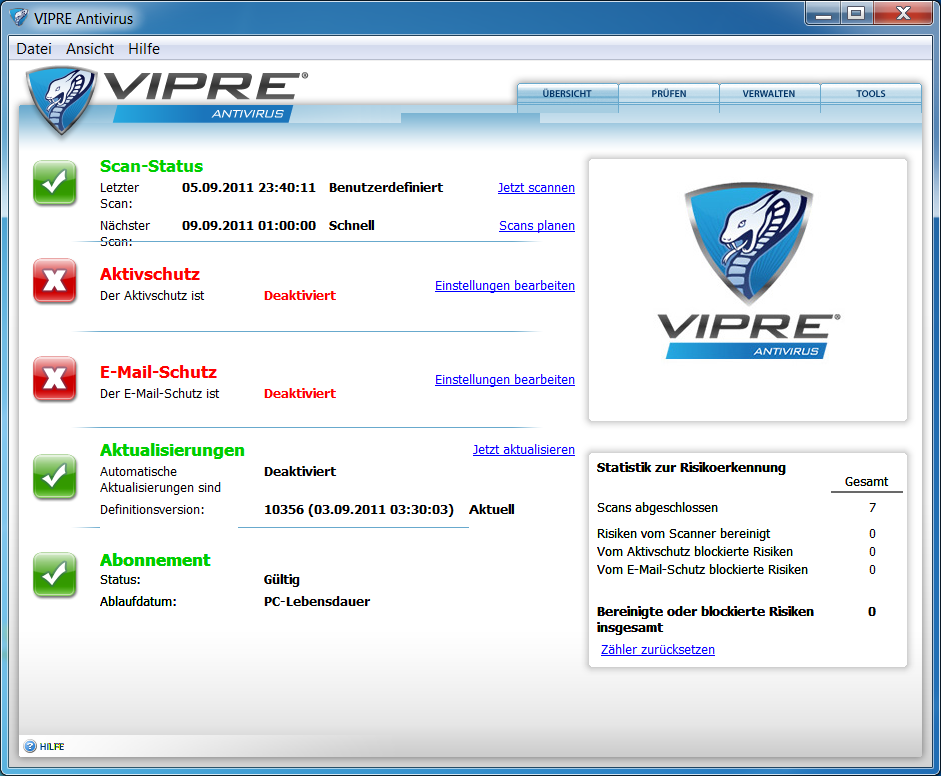Click the green check icon beside Scan-Status
The width and height of the screenshot is (941, 776).
[x=55, y=182]
